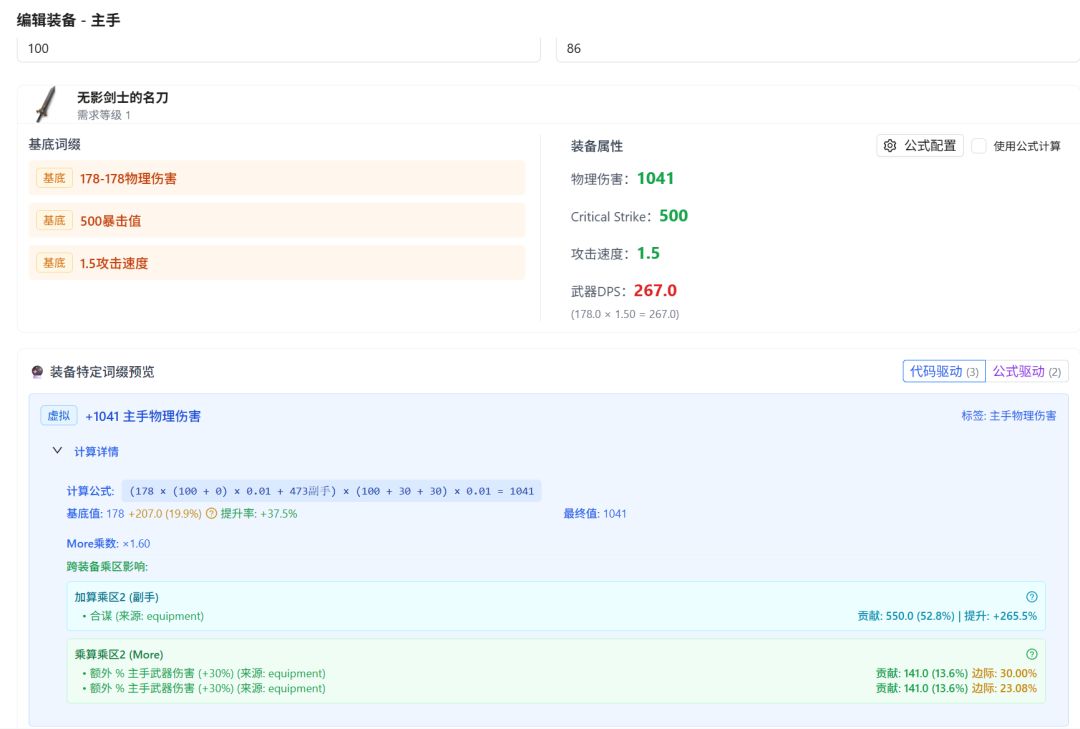Focus the input field containing 86
The height and width of the screenshot is (729, 1080).
817,48
